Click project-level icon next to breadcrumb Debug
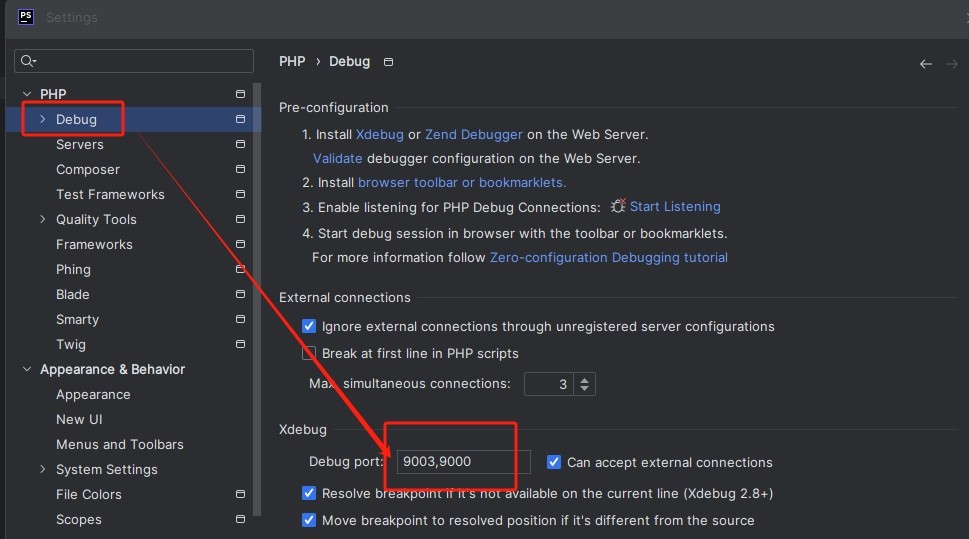The height and width of the screenshot is (539, 969). [x=389, y=62]
